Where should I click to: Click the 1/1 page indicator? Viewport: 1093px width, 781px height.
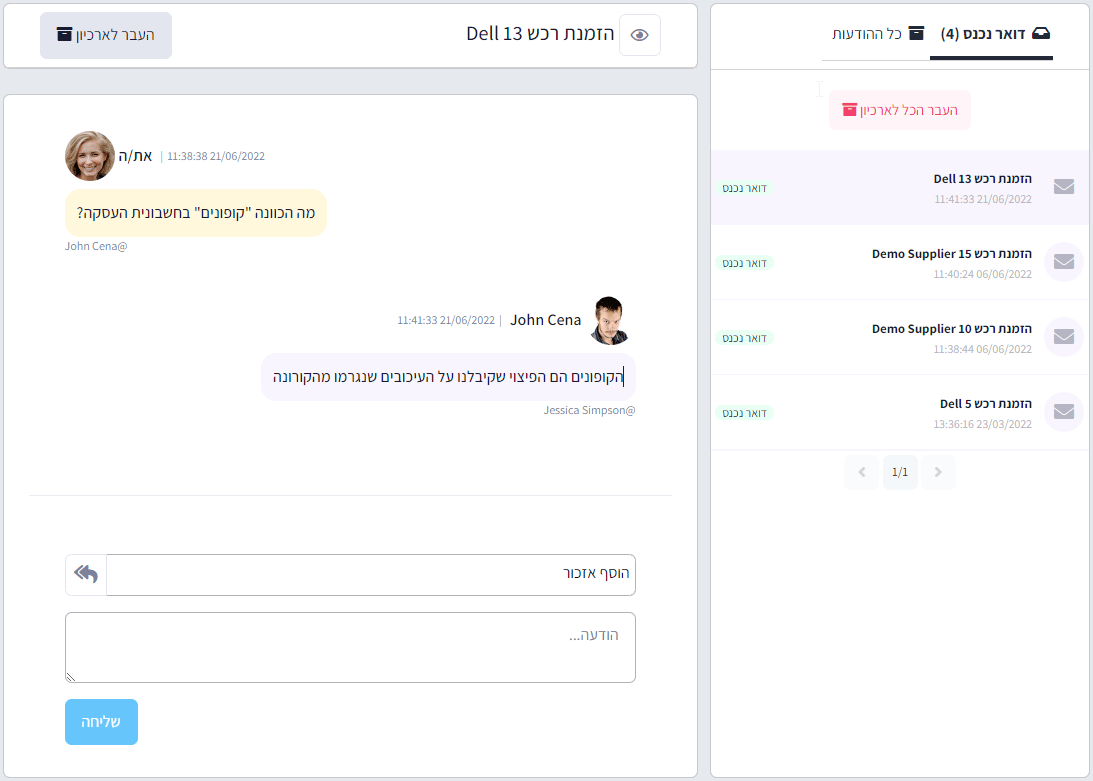tap(900, 472)
